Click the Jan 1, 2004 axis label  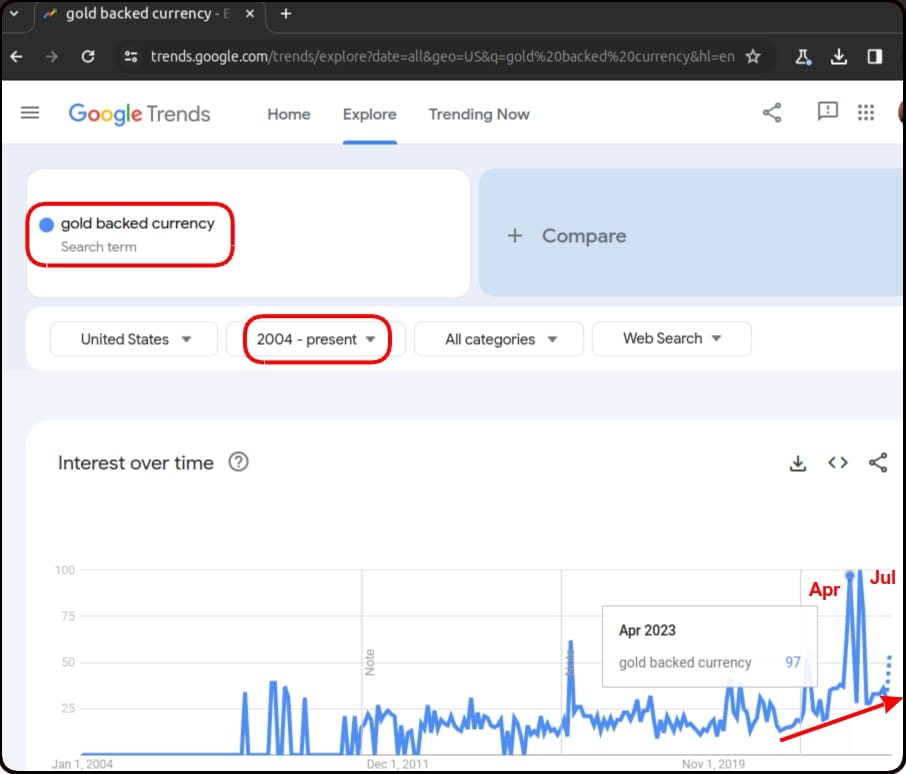coord(82,764)
